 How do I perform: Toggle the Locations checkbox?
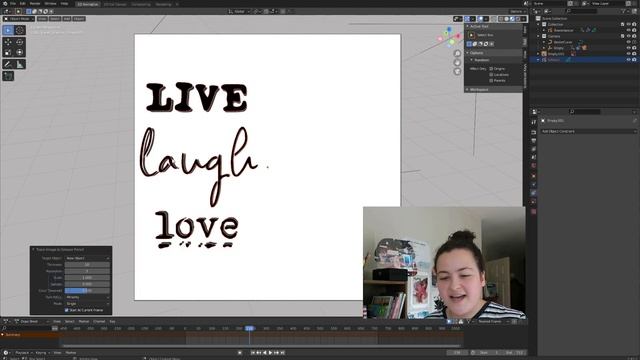[491, 75]
